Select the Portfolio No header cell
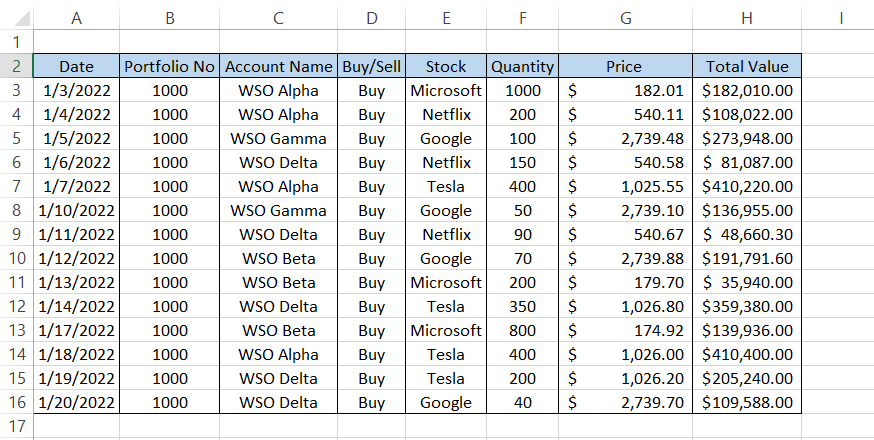The height and width of the screenshot is (440, 874). click(x=169, y=66)
